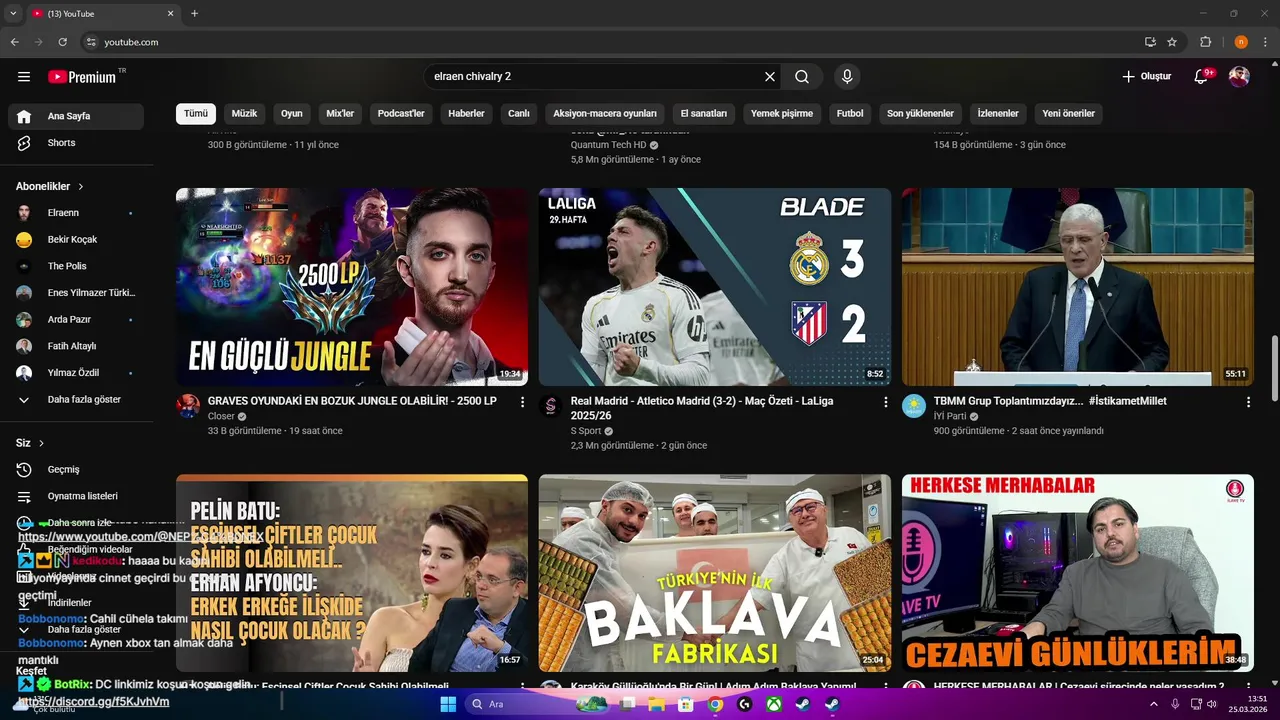Screen dimensions: 1280x720
Task: Click the browser address bar
Action: coord(610,42)
